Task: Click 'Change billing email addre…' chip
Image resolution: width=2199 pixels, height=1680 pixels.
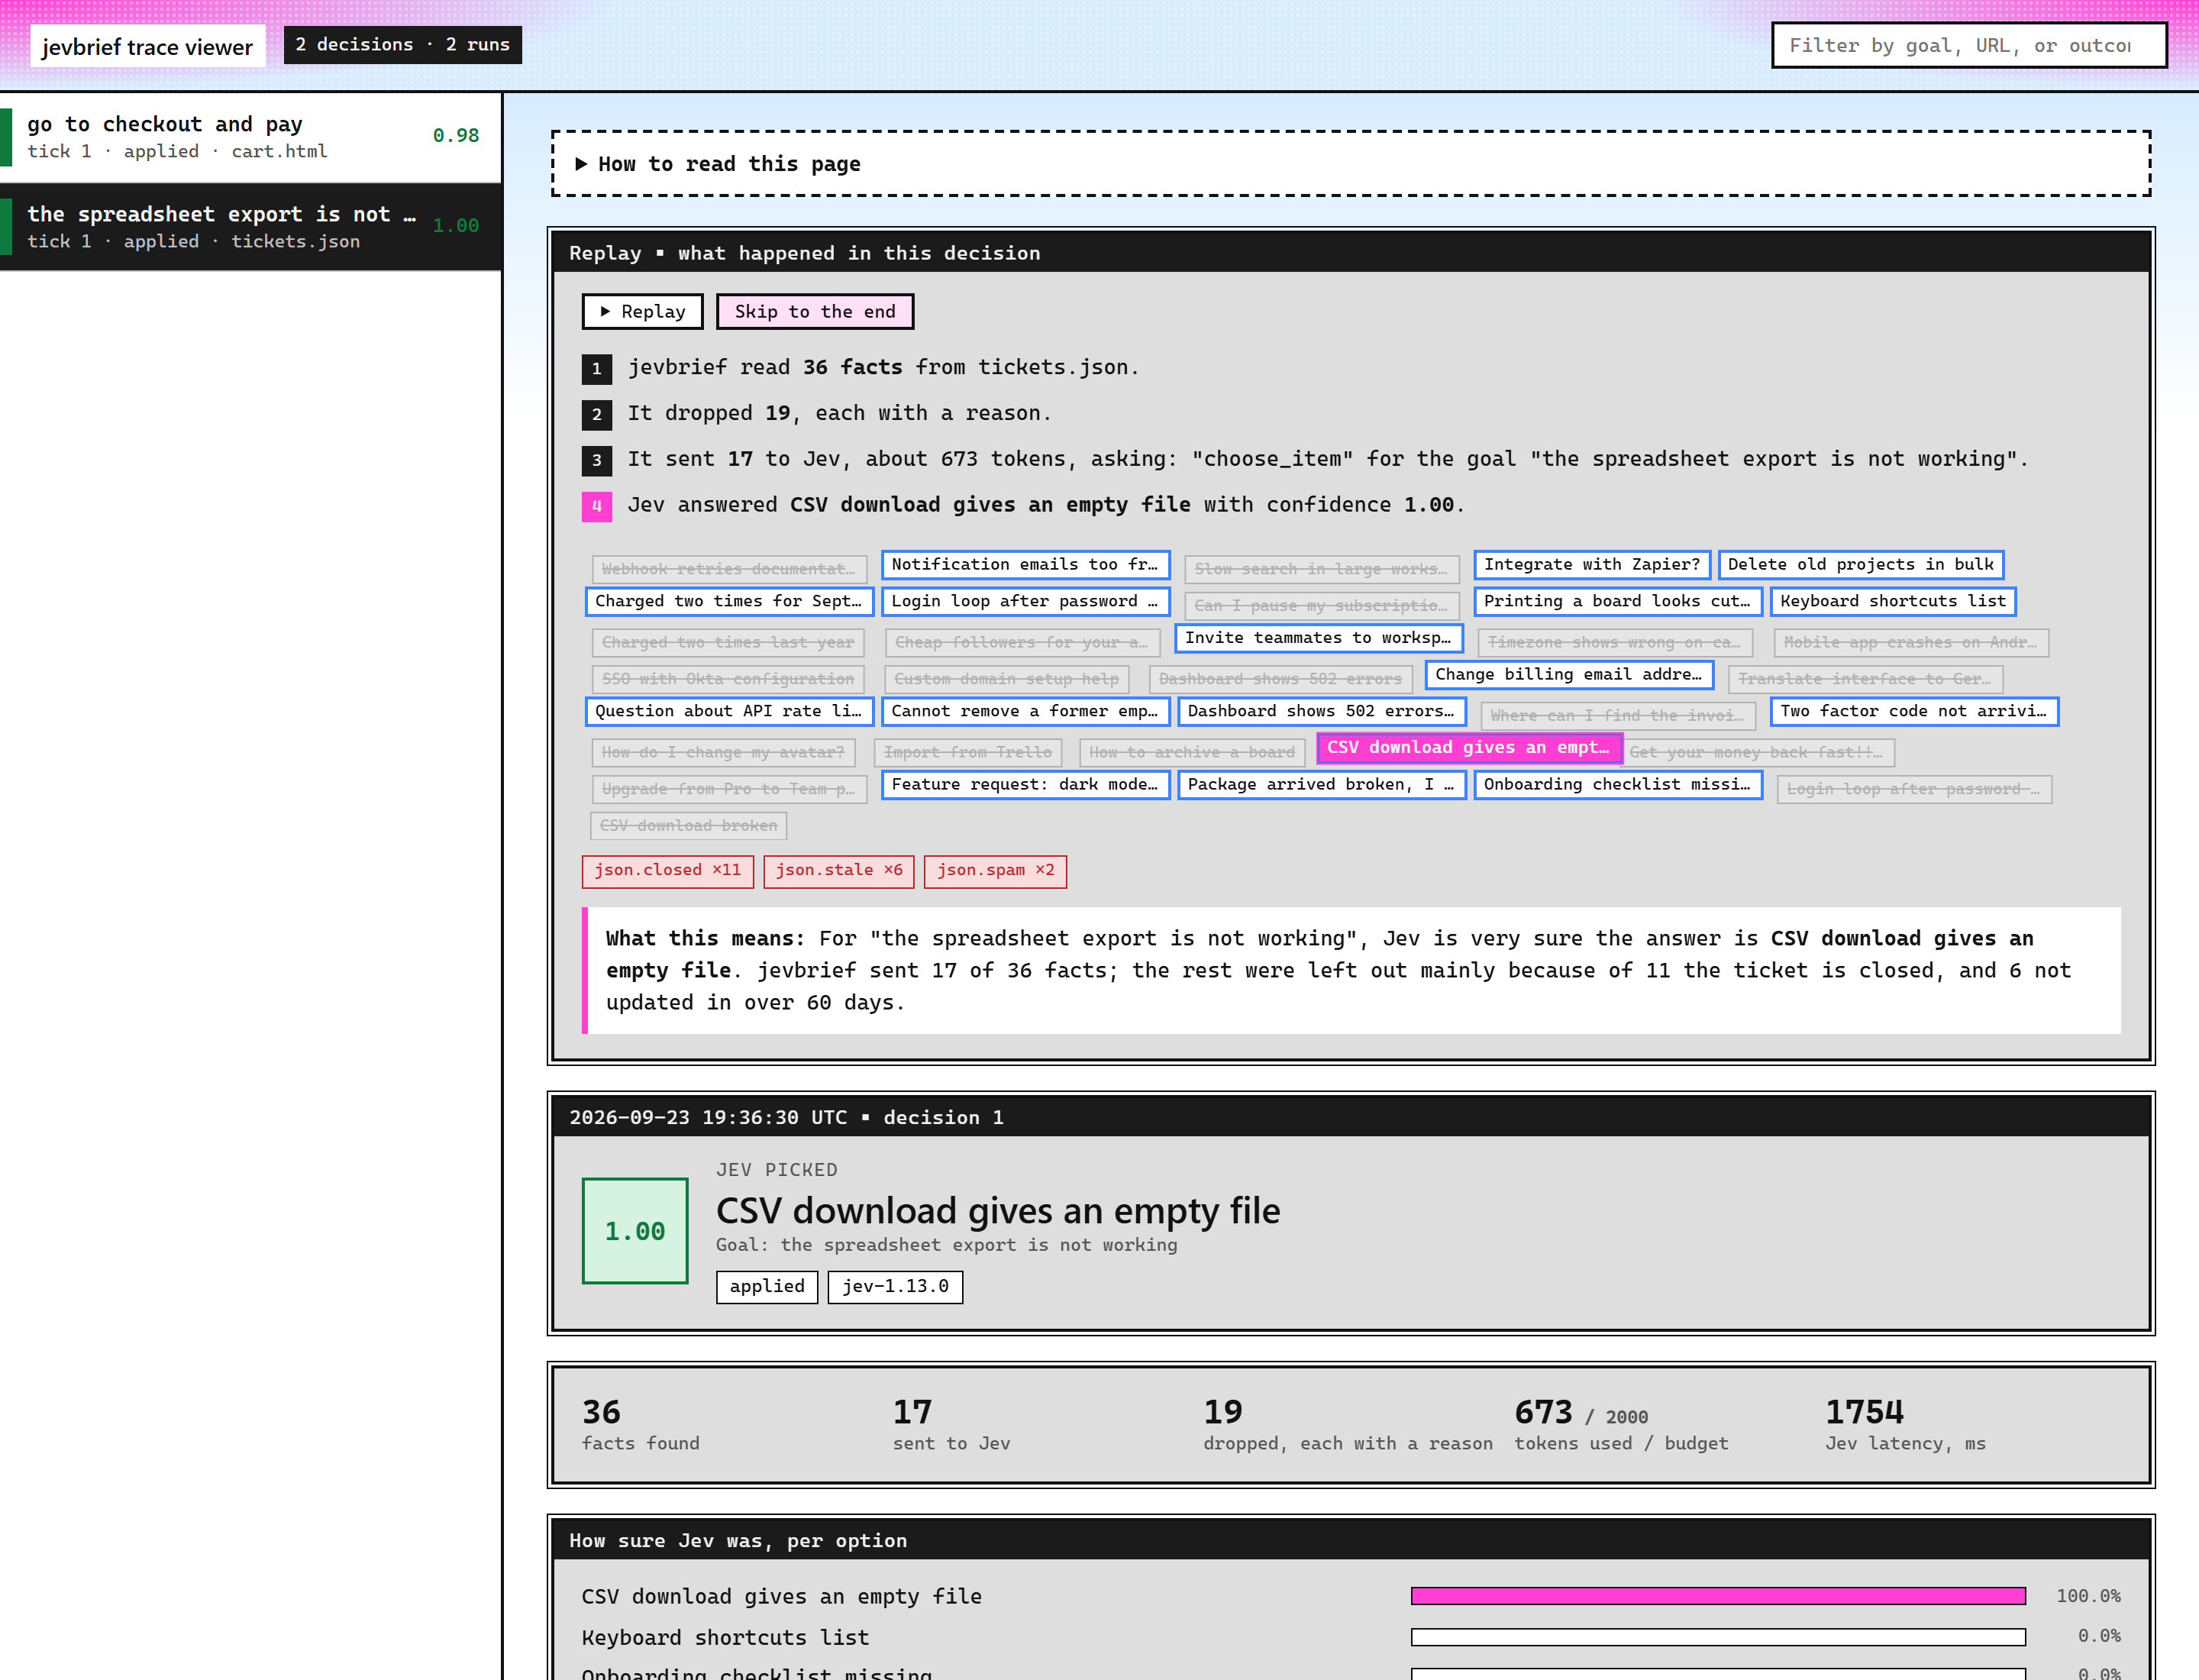Action: tap(1569, 675)
